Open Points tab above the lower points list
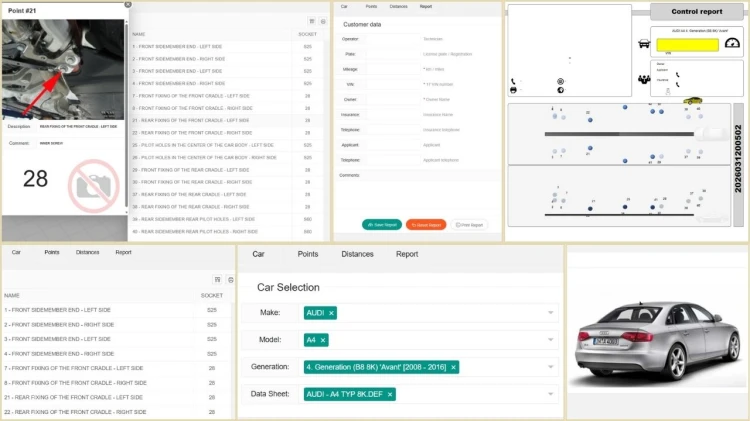Image resolution: width=750 pixels, height=421 pixels. 52,252
